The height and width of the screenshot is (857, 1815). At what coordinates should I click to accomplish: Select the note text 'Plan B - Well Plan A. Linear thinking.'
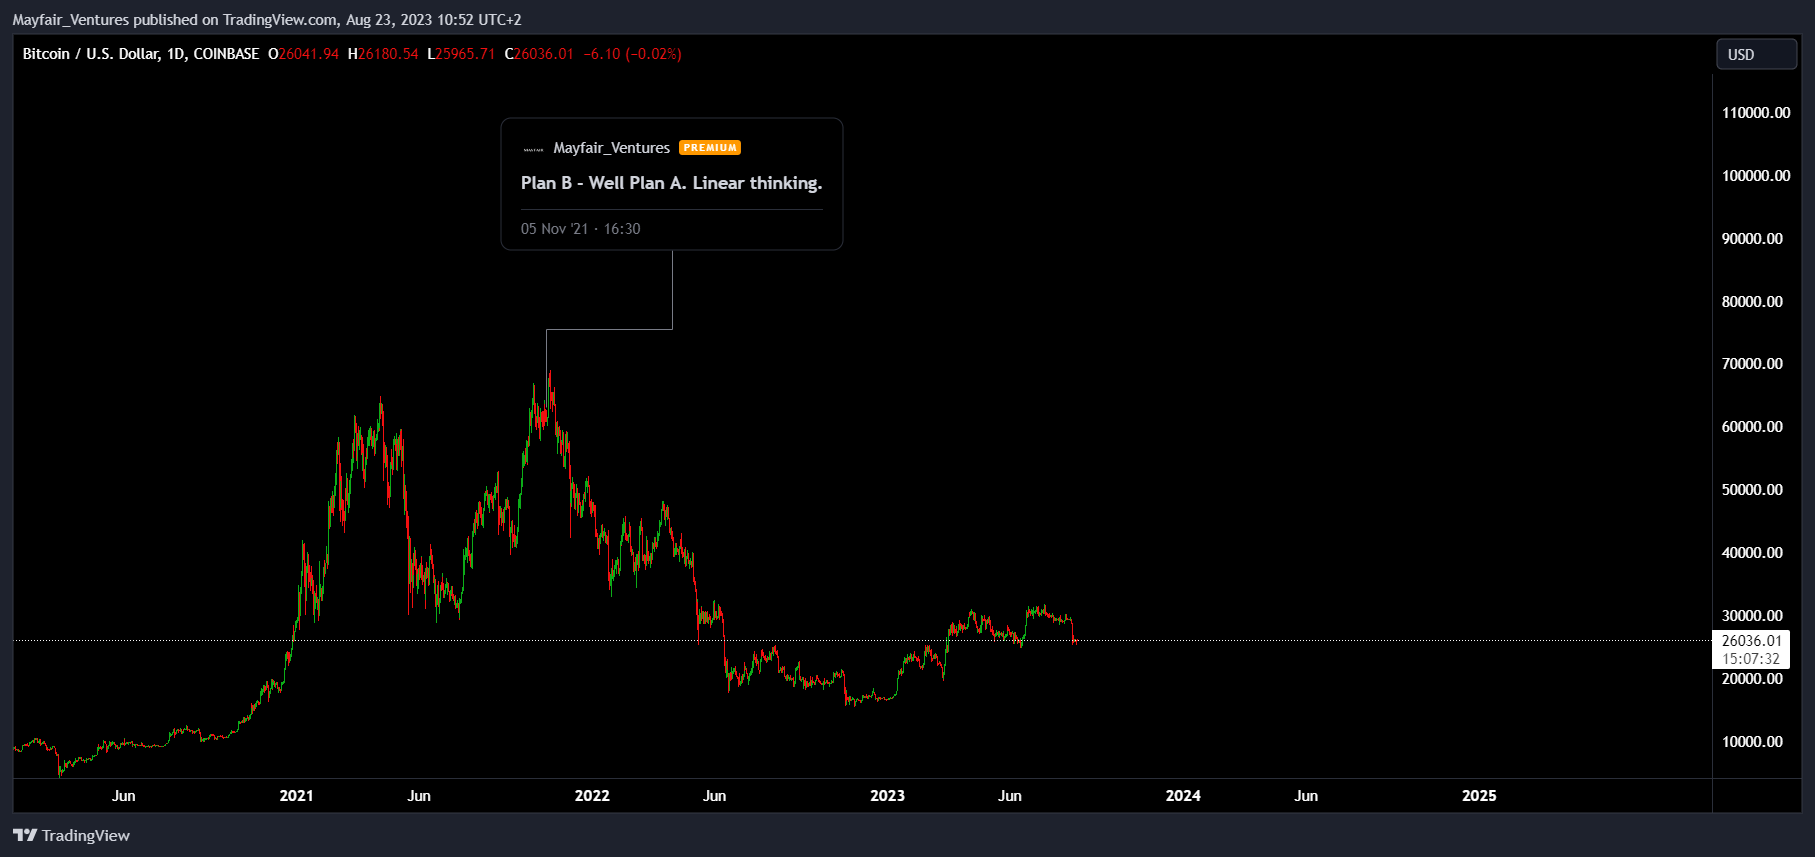[x=671, y=183]
